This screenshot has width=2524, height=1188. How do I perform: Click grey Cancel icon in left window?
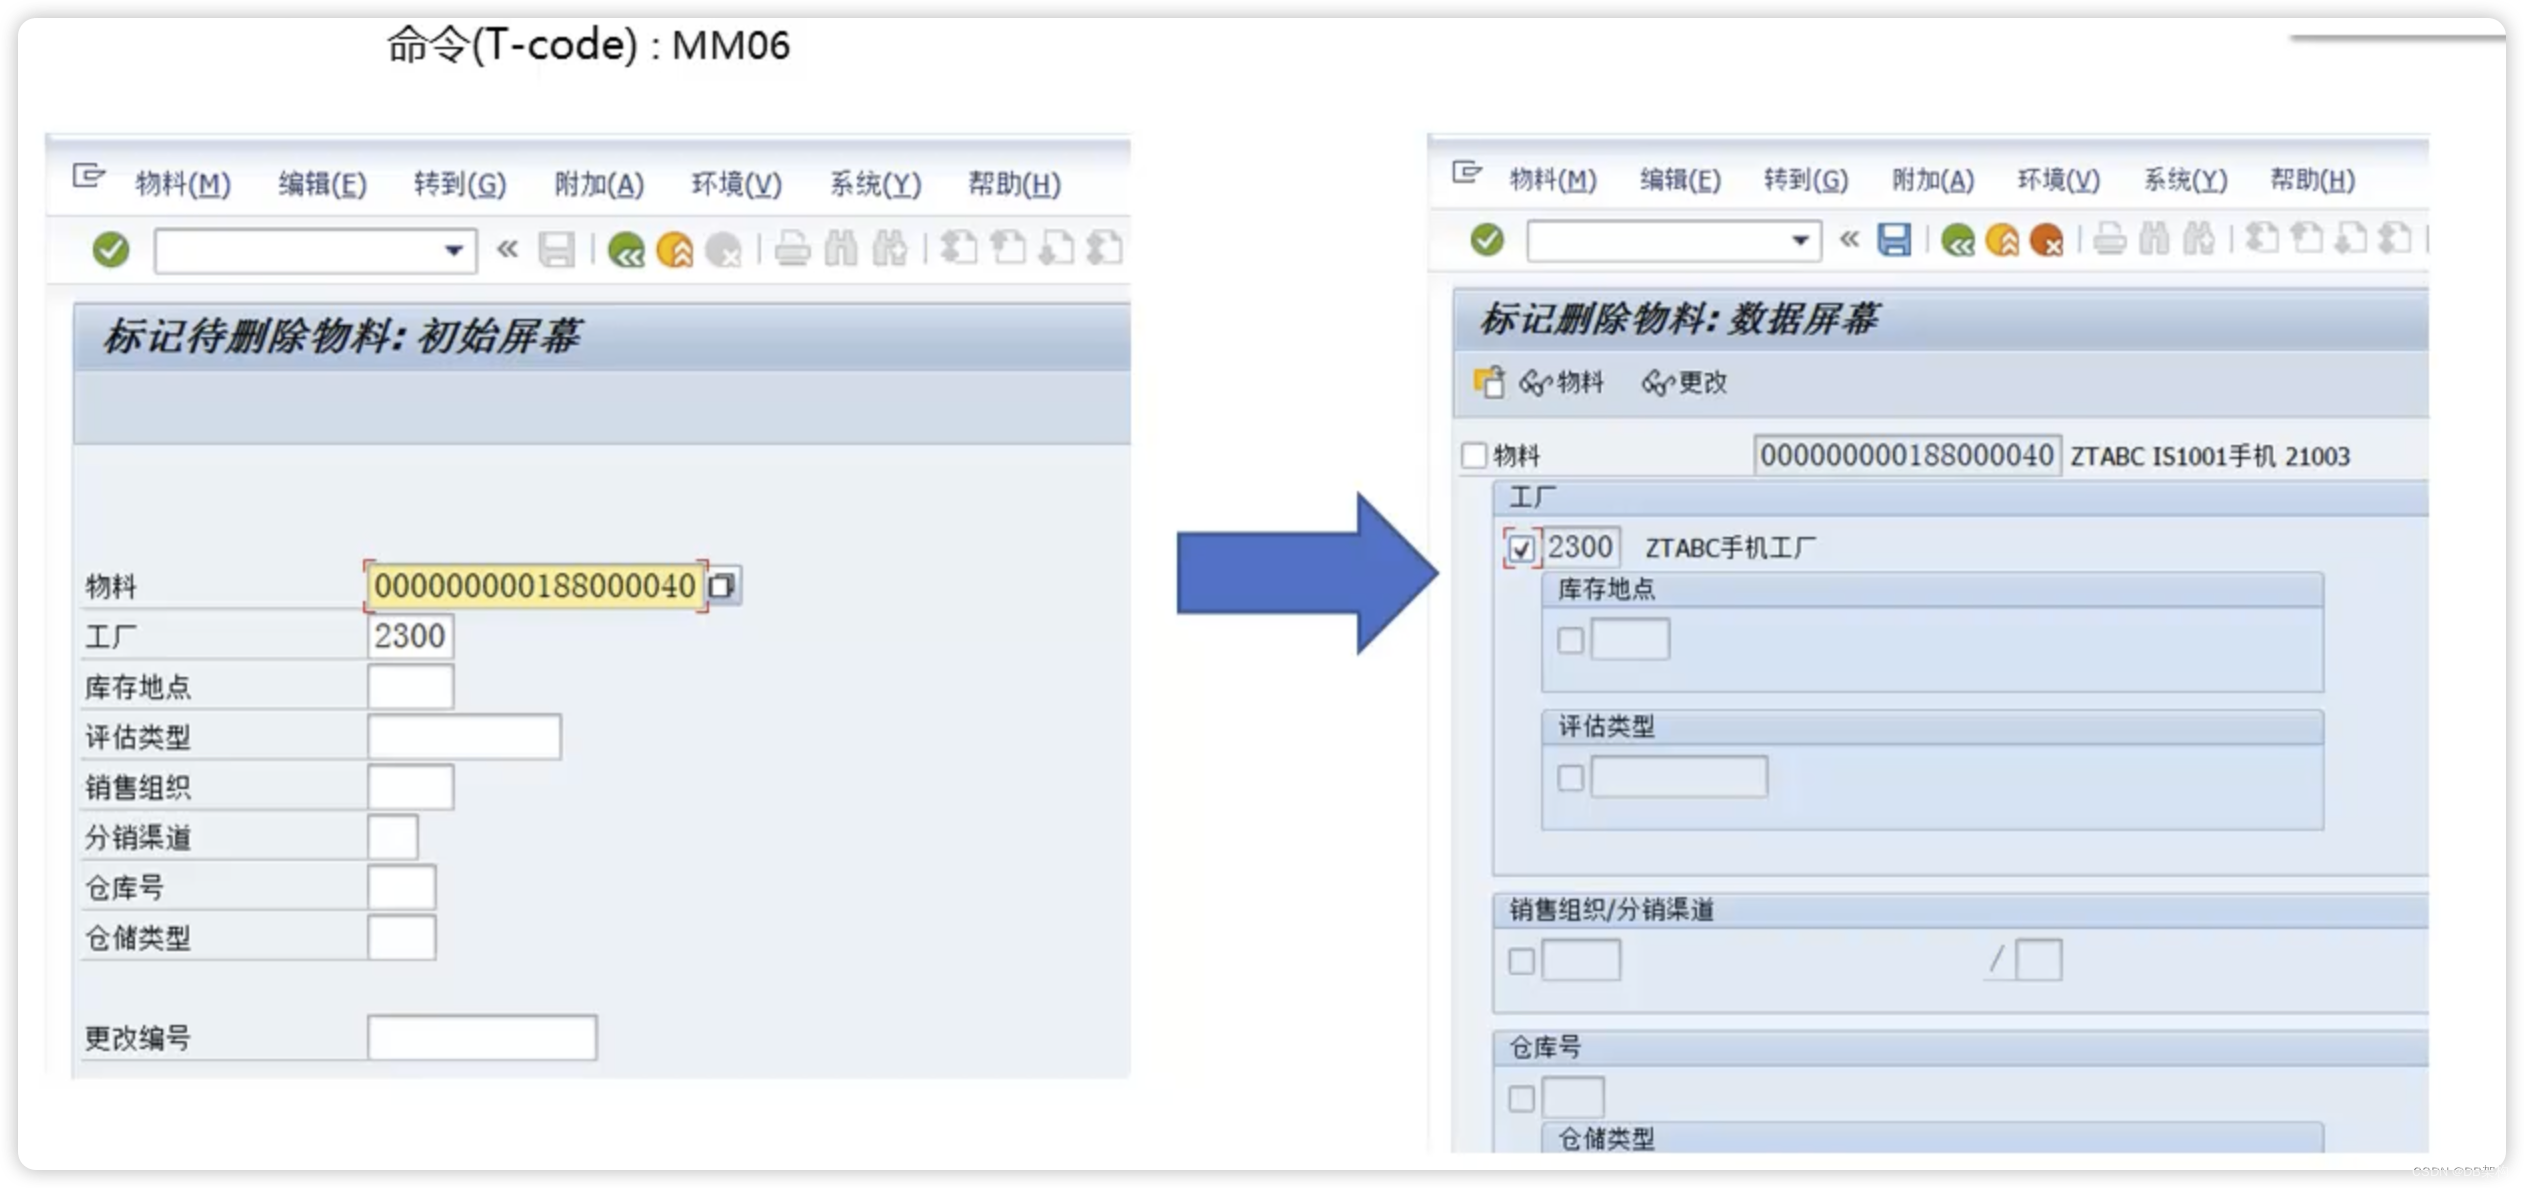(724, 249)
